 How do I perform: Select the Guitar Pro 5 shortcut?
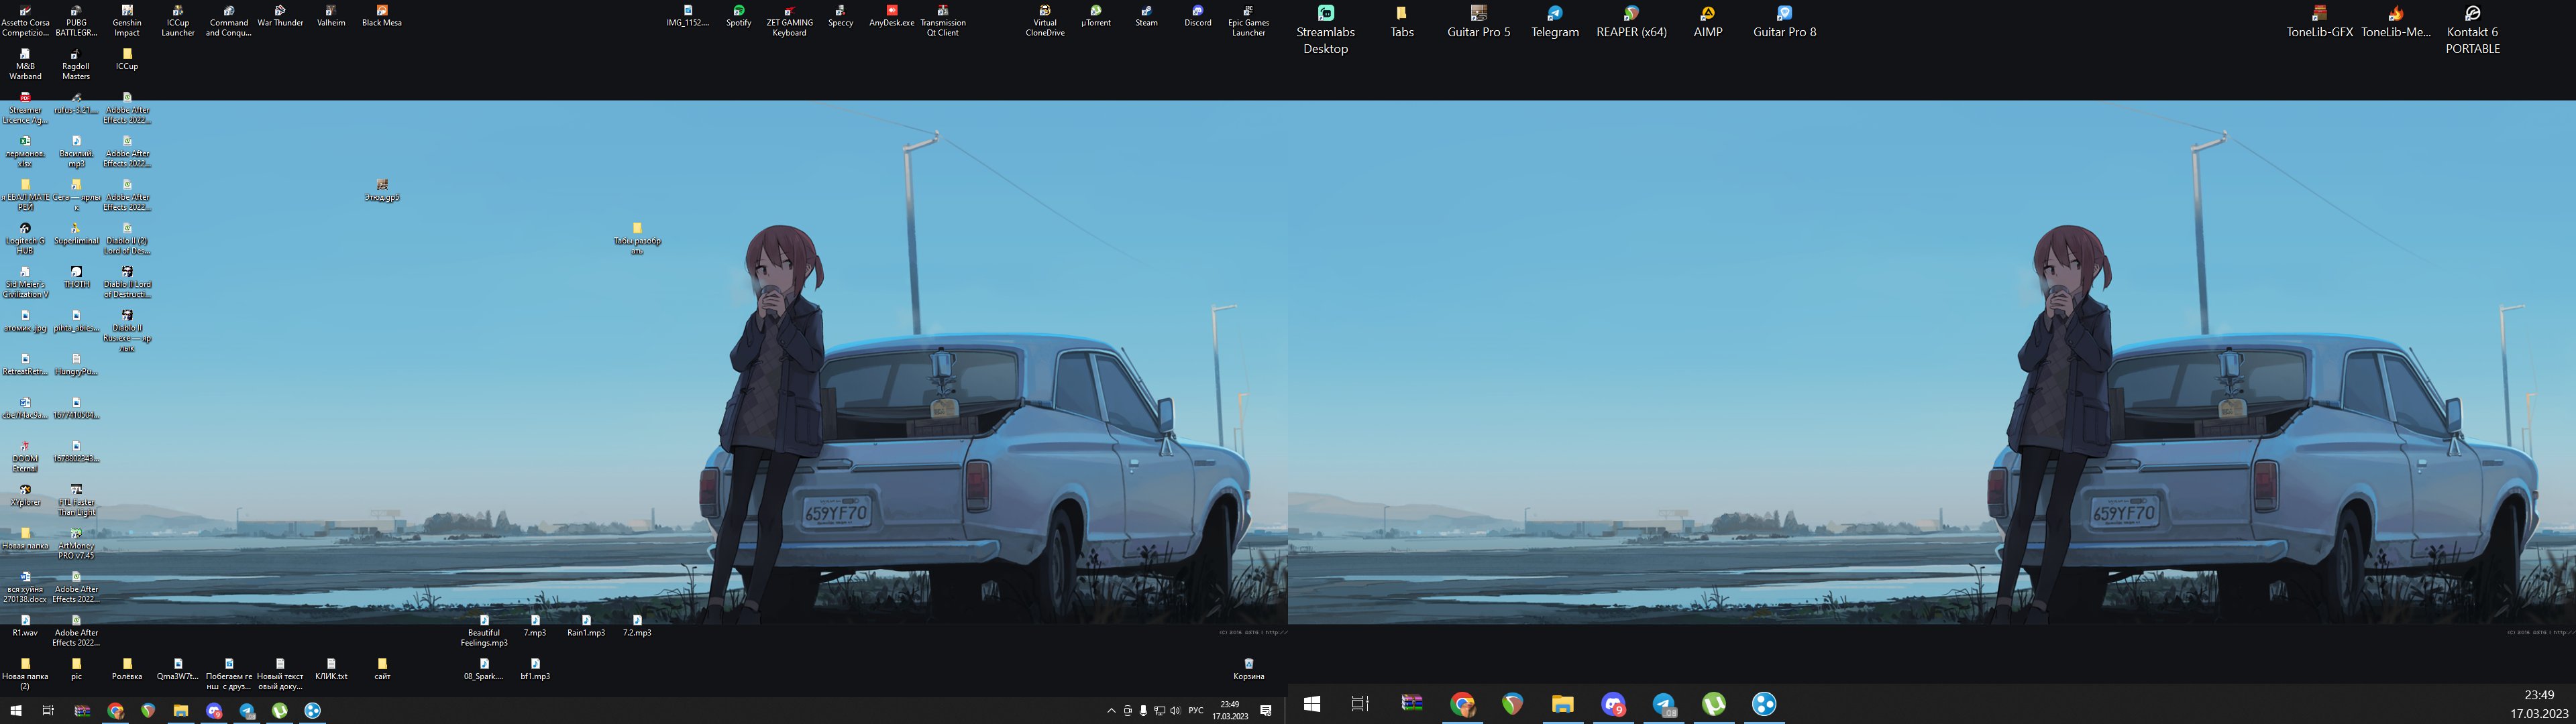(1478, 22)
